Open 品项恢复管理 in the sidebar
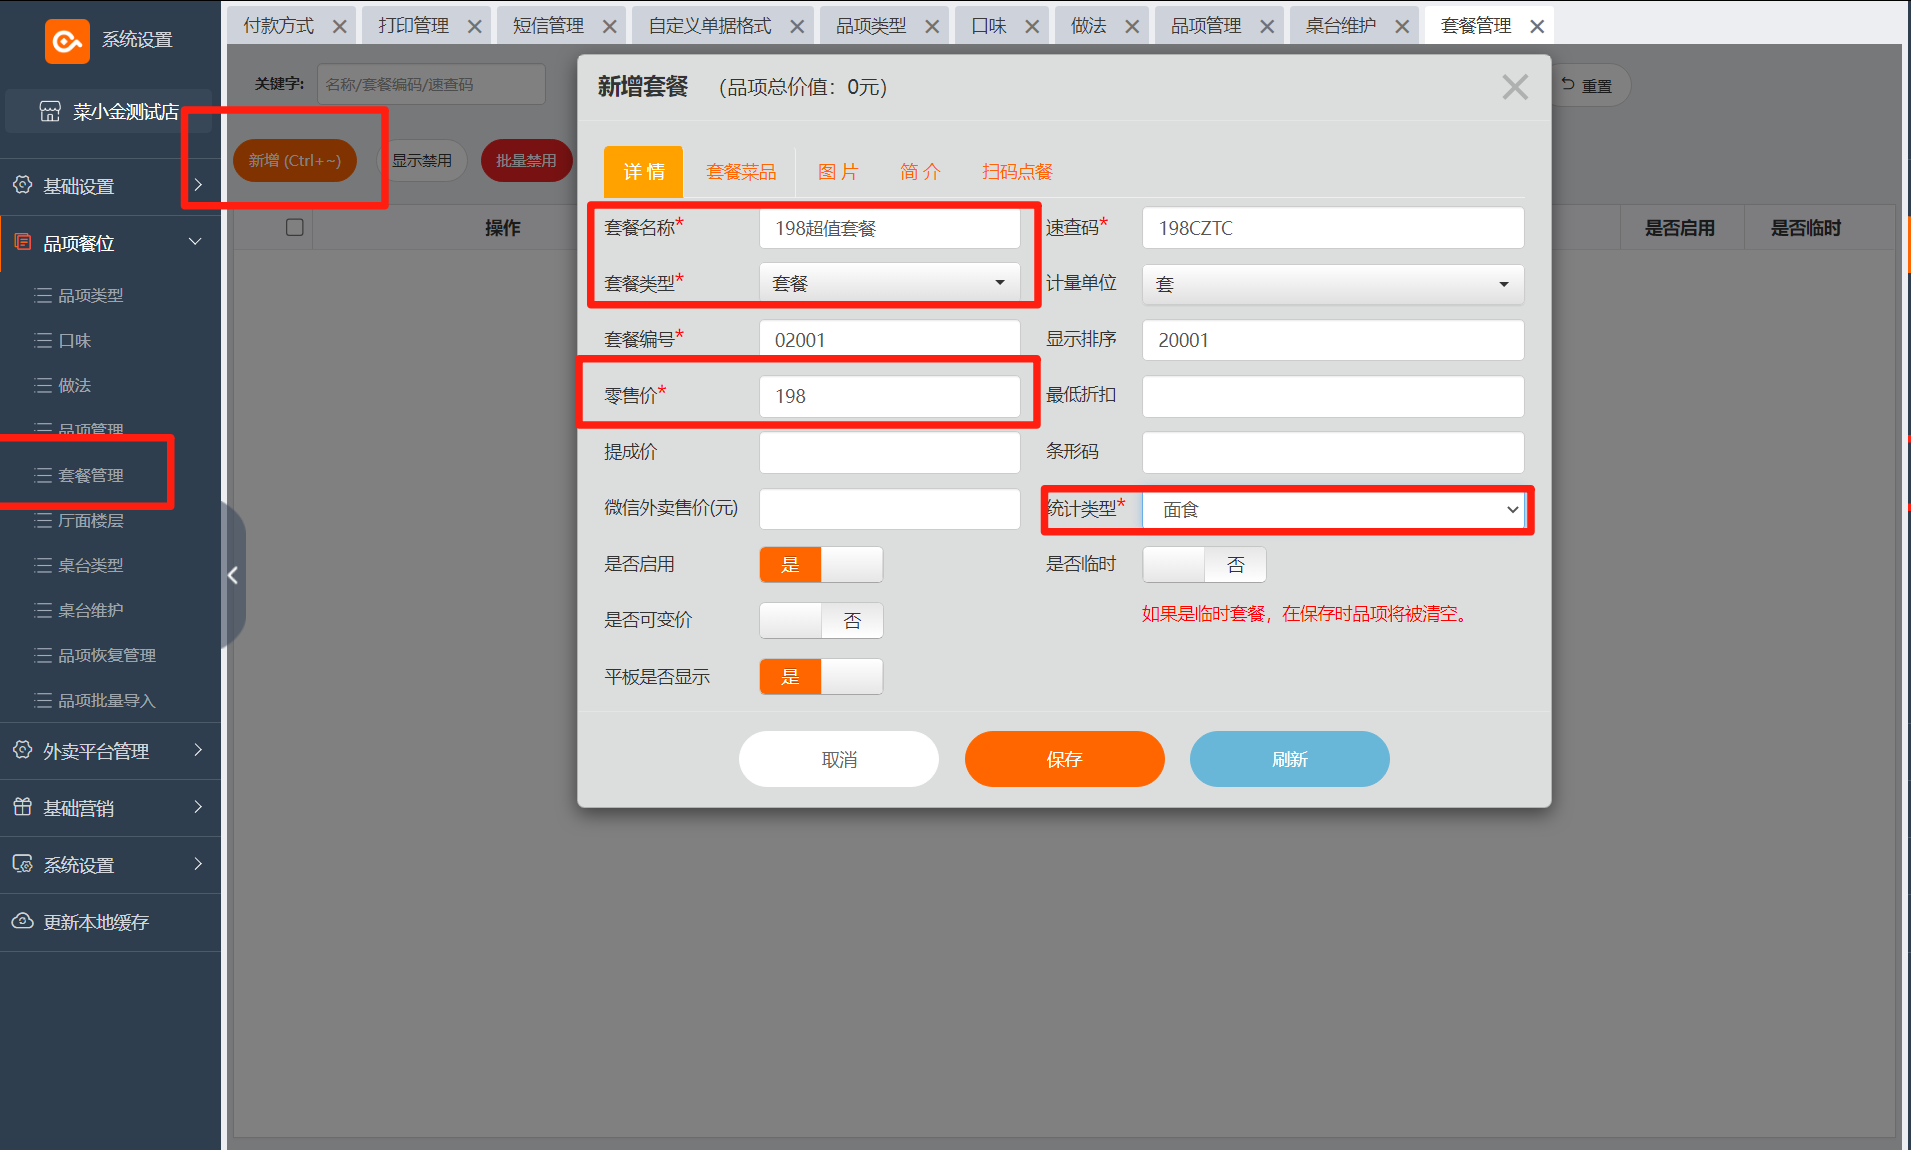 106,655
